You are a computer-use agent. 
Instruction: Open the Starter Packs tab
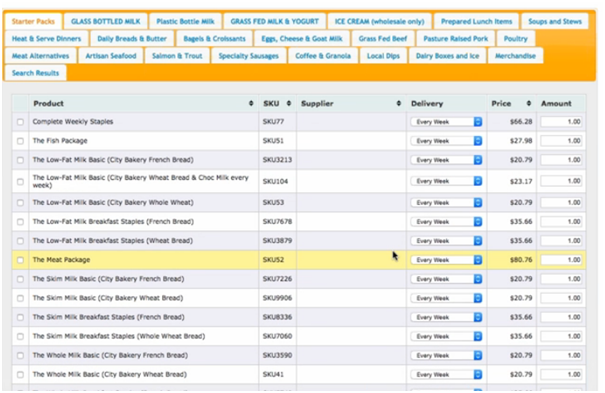click(33, 22)
